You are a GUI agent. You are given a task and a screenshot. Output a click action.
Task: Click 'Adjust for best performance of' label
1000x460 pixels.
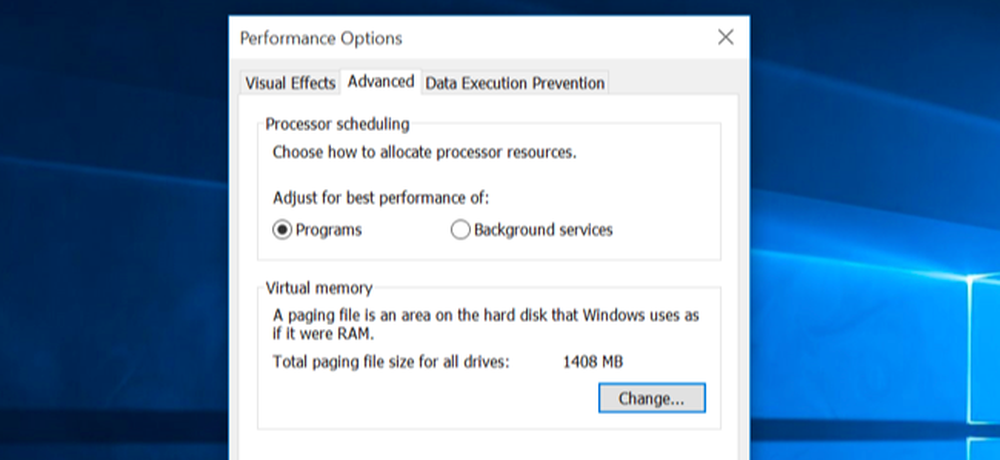[381, 198]
